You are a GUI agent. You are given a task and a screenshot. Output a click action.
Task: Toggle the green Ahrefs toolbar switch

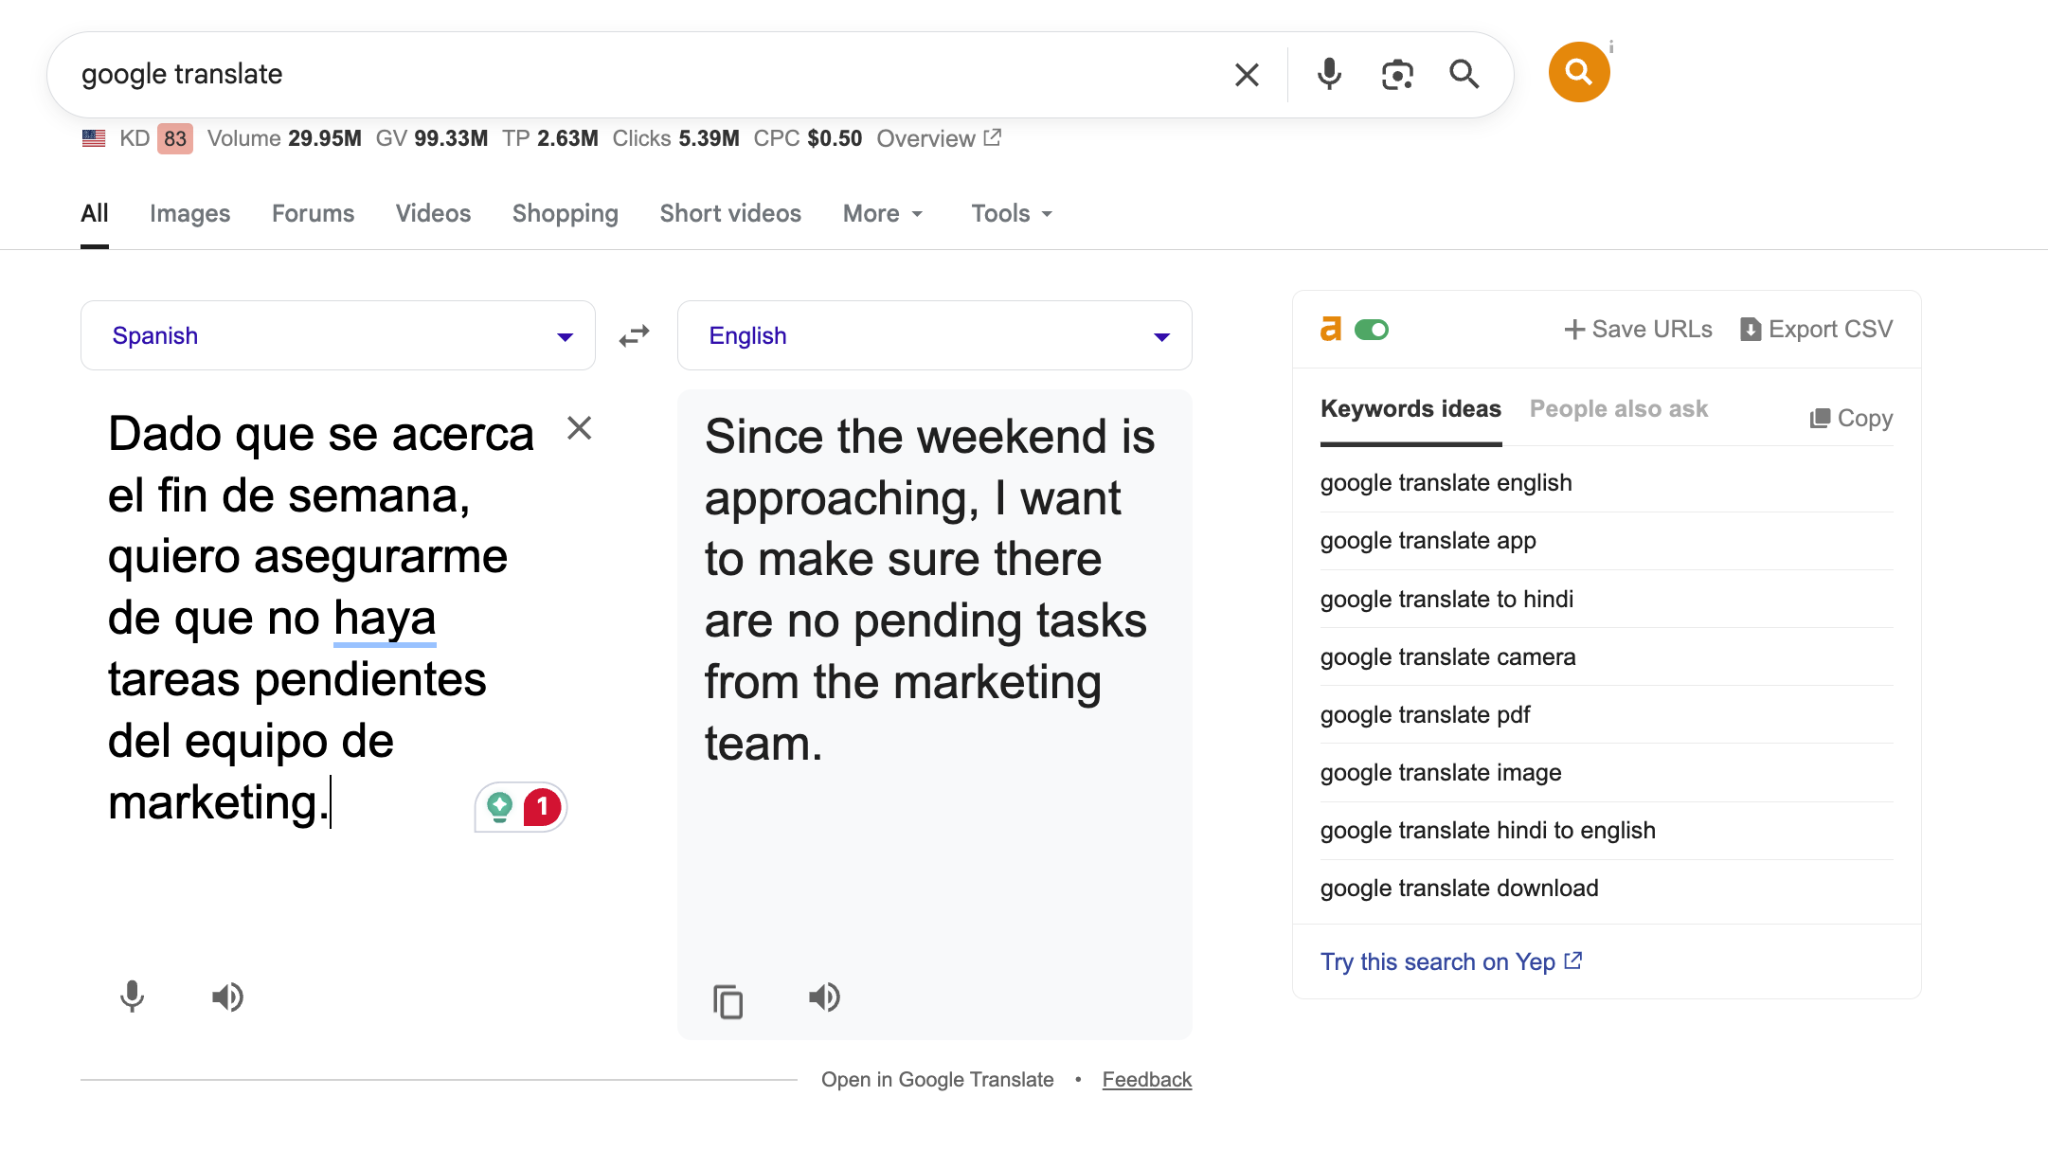(x=1371, y=330)
